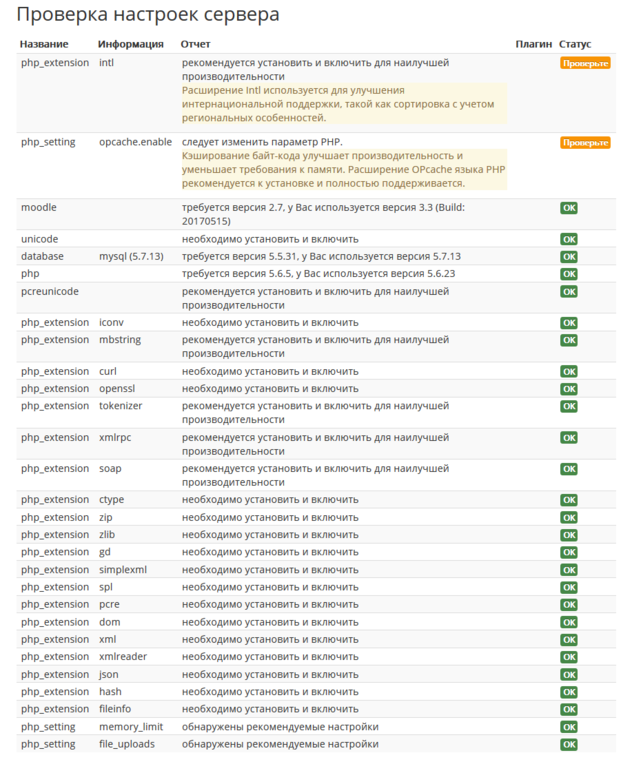Click the OK badge for curl extension
The height and width of the screenshot is (764, 632).
tap(569, 372)
